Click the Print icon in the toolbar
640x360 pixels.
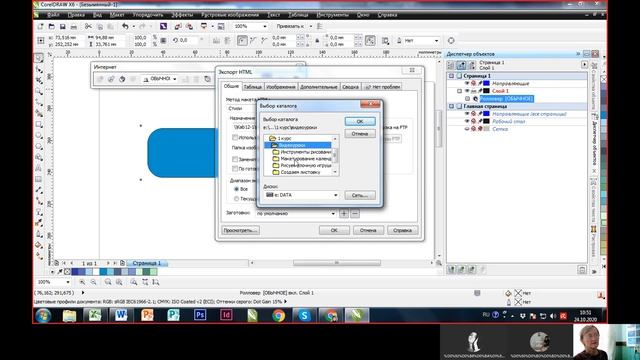[73, 27]
